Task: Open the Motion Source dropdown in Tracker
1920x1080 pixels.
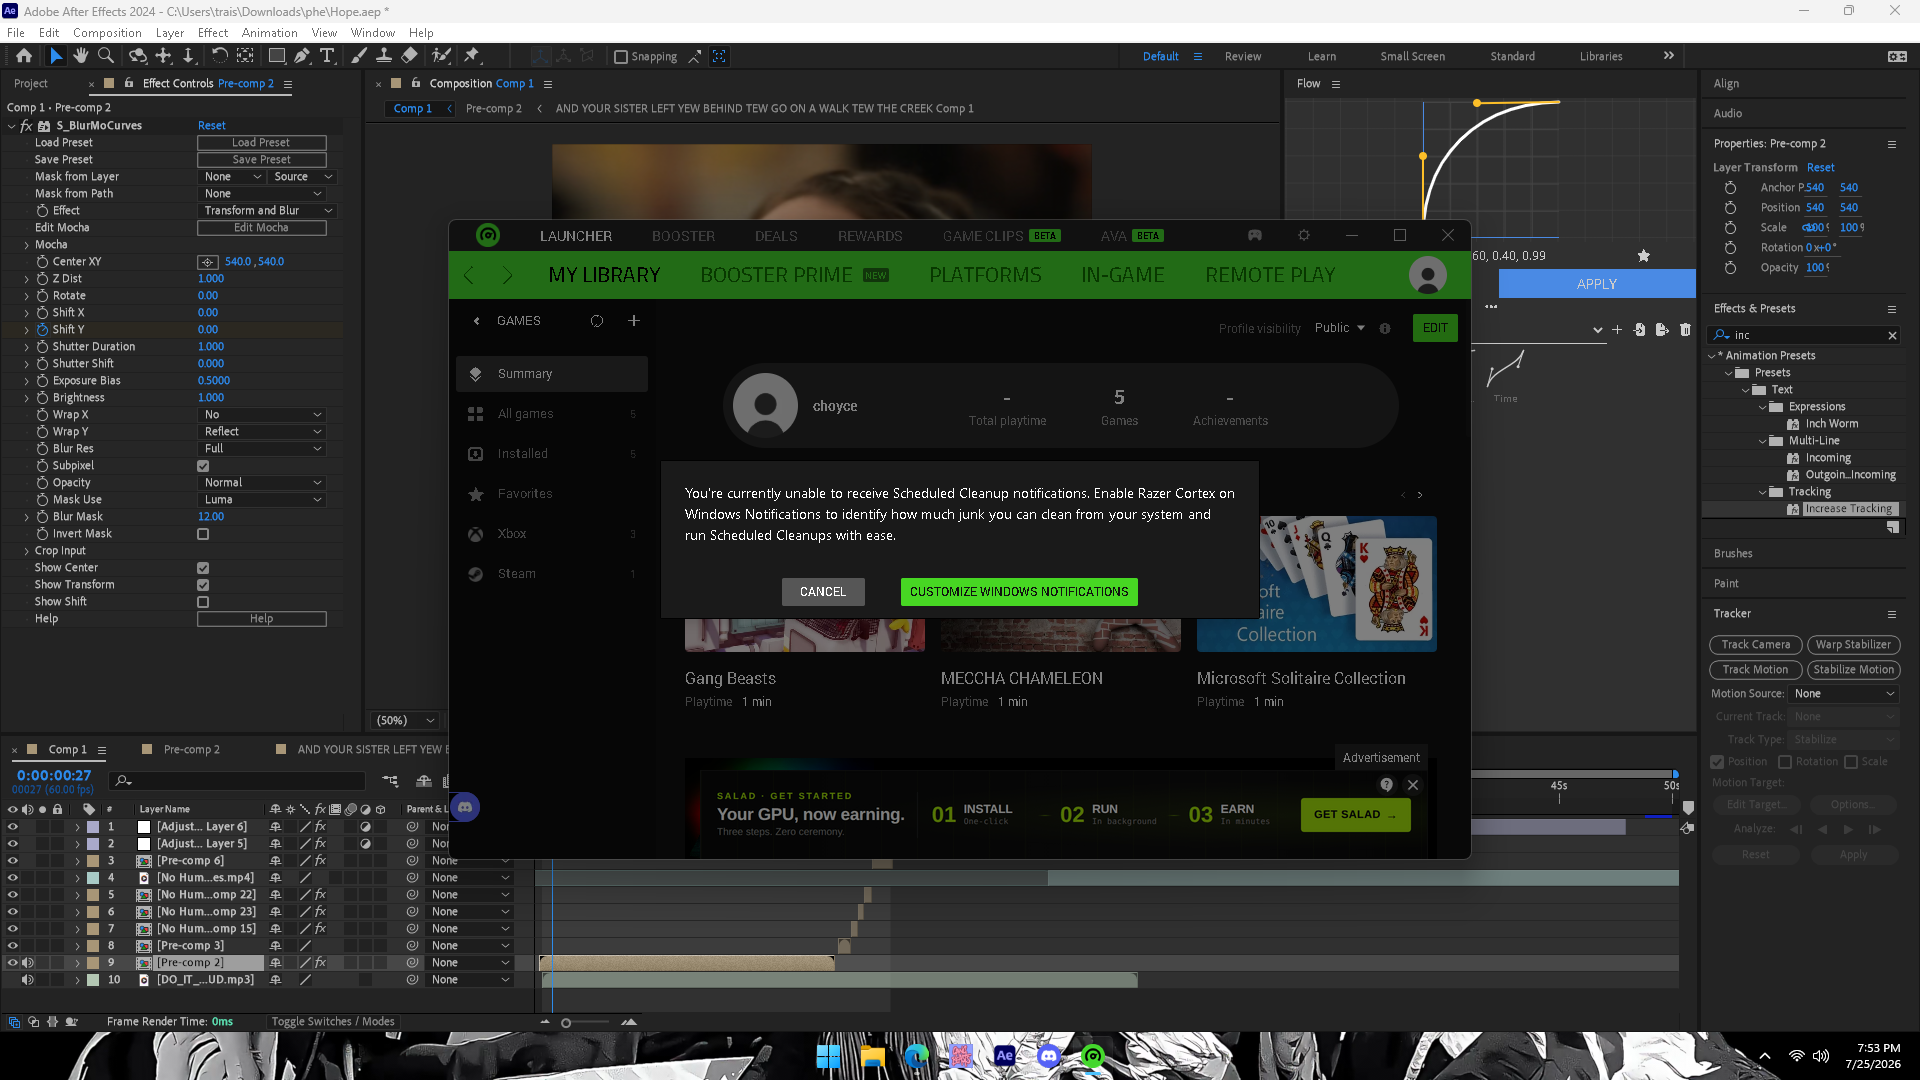Action: (1843, 694)
